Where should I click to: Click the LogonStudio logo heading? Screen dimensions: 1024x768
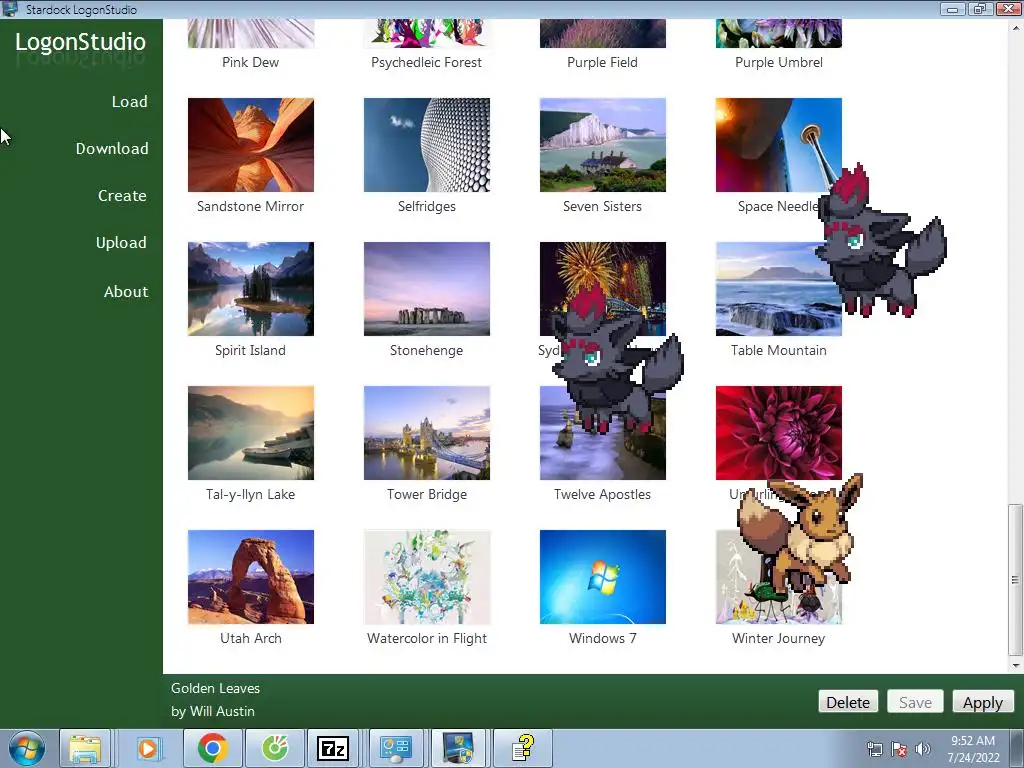pyautogui.click(x=80, y=42)
